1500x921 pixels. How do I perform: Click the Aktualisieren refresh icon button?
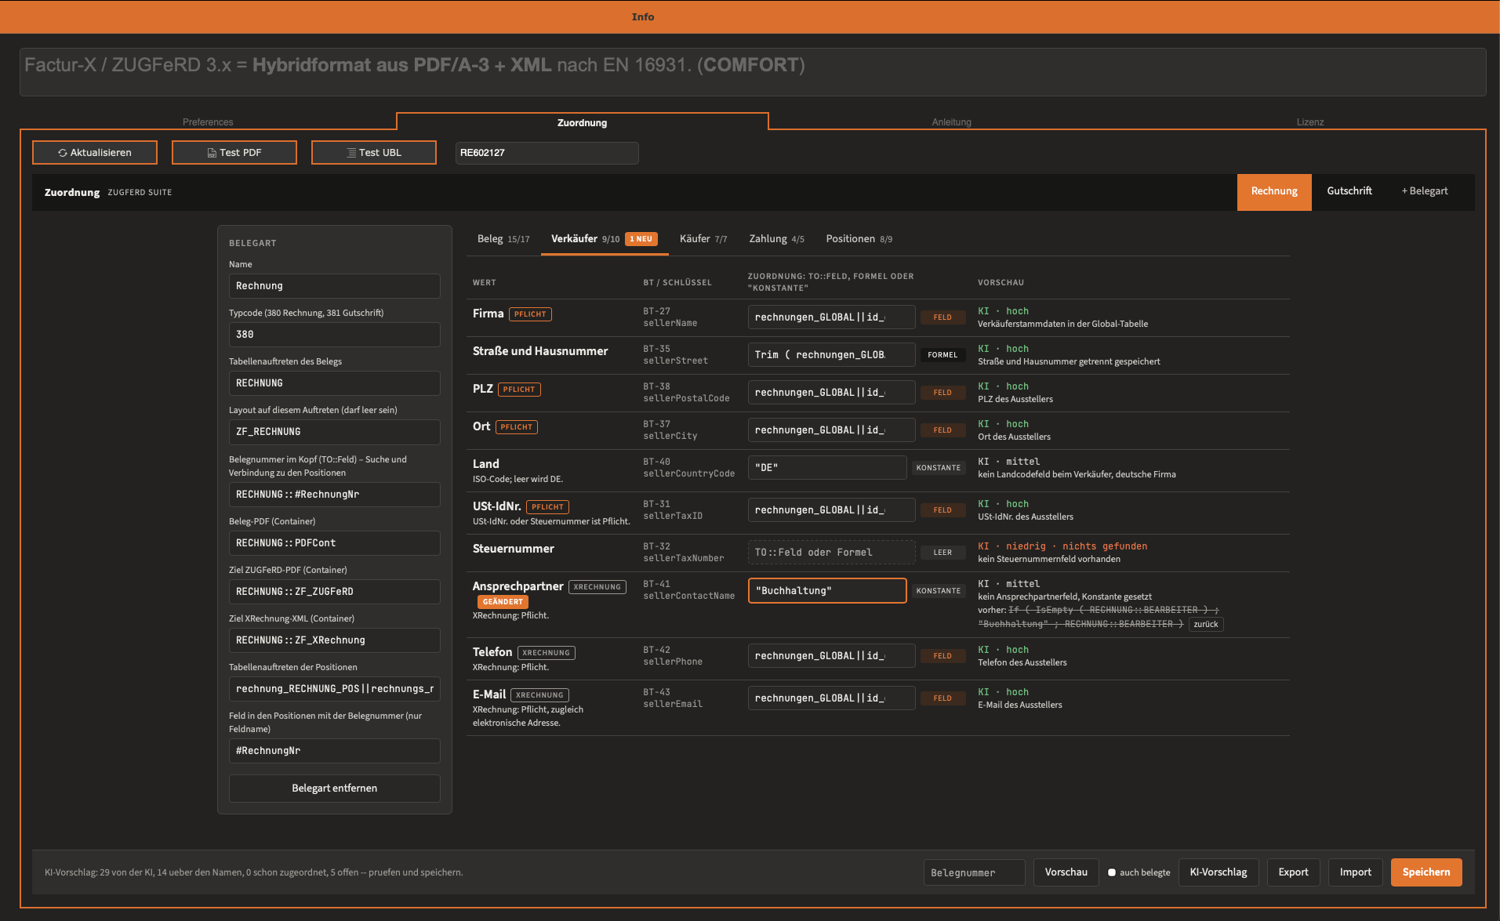click(95, 152)
